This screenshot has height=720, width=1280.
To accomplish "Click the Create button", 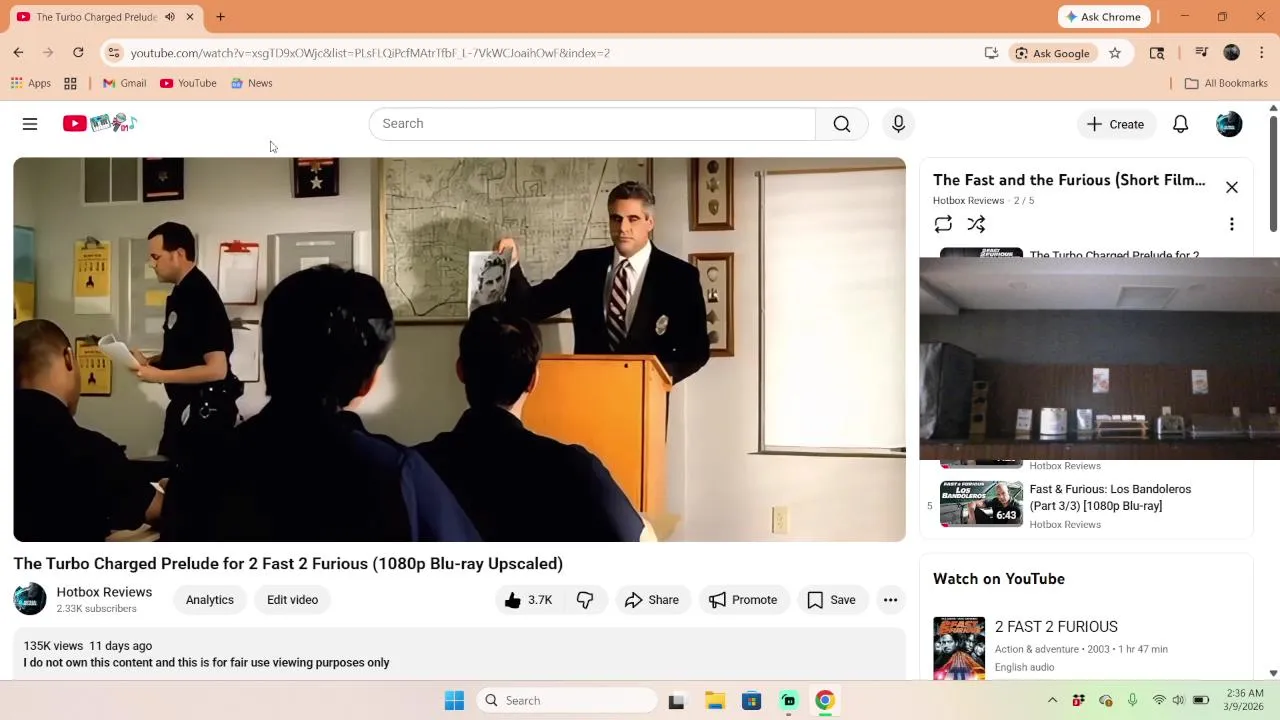I will point(1116,124).
